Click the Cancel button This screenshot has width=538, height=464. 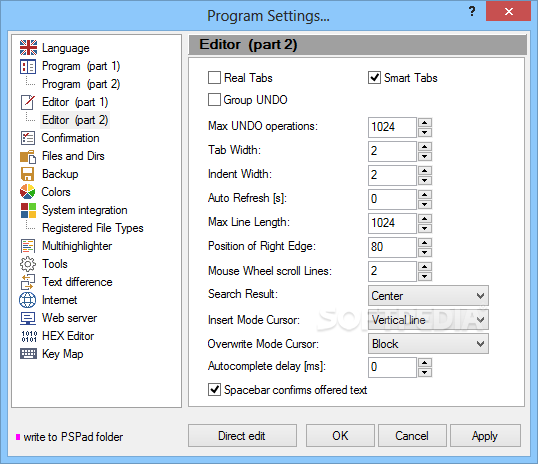point(412,436)
